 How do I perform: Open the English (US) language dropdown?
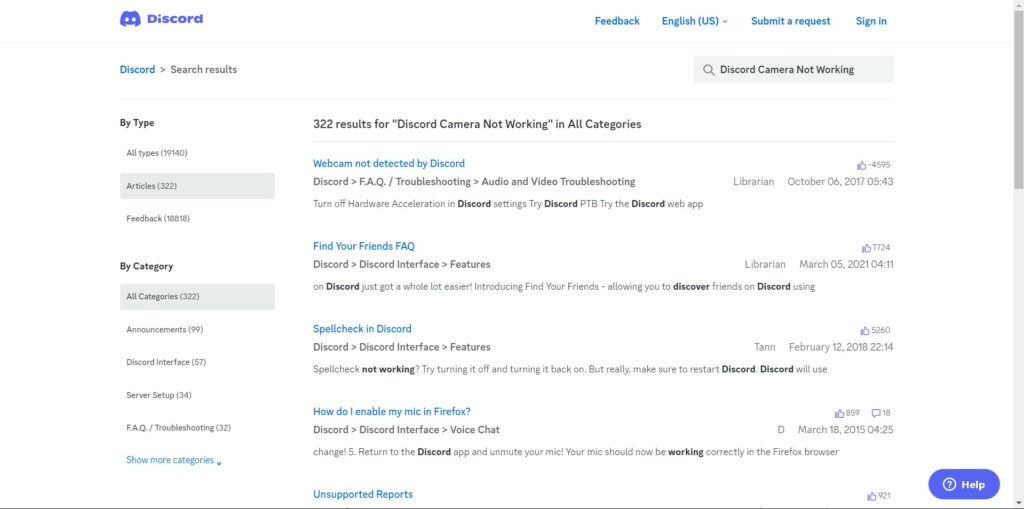[x=694, y=21]
